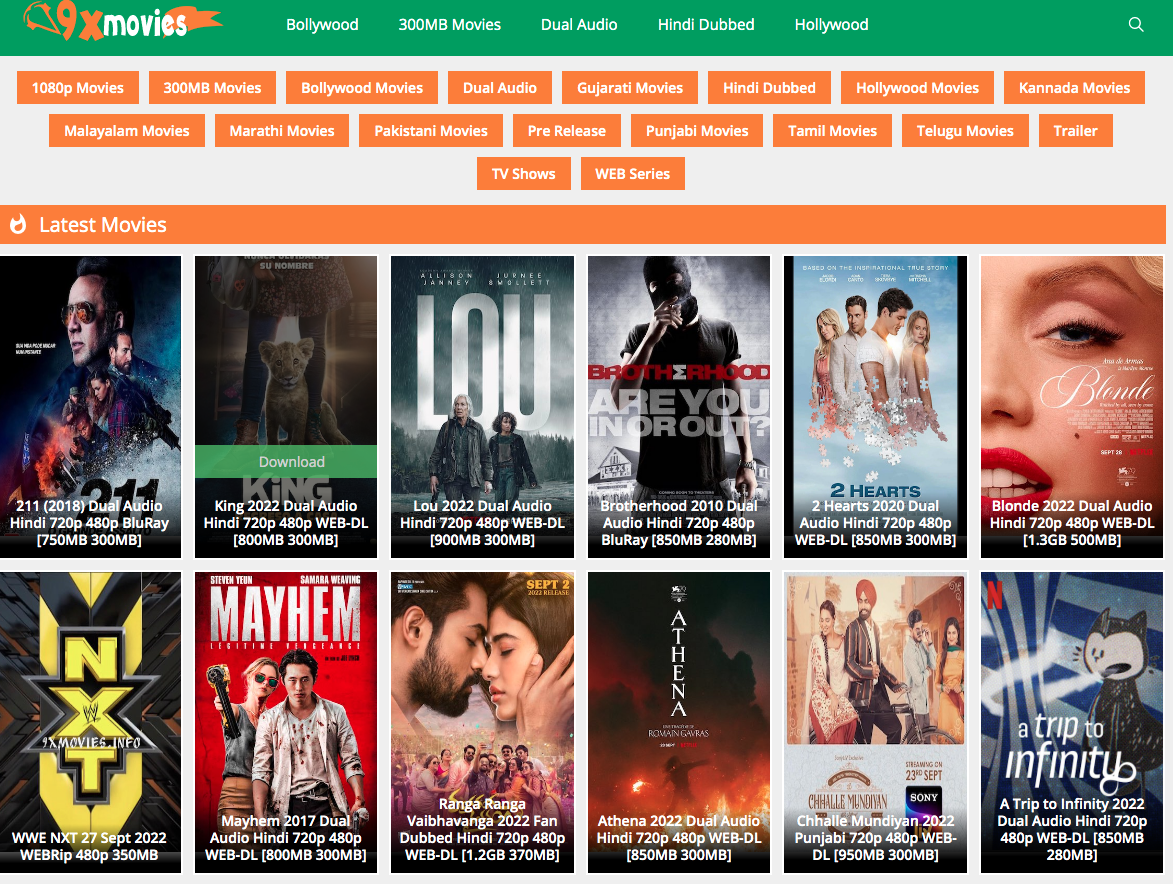Open the Telugu Movies category
Viewport: 1173px width, 884px height.
(965, 131)
